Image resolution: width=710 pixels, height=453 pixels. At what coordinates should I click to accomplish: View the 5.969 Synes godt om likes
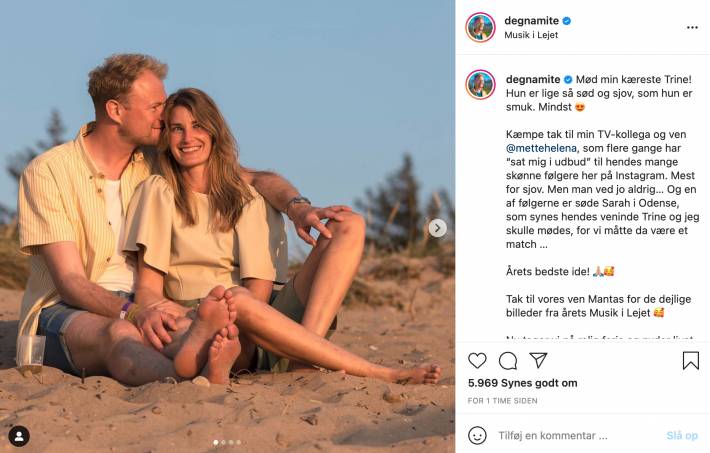[x=523, y=383]
